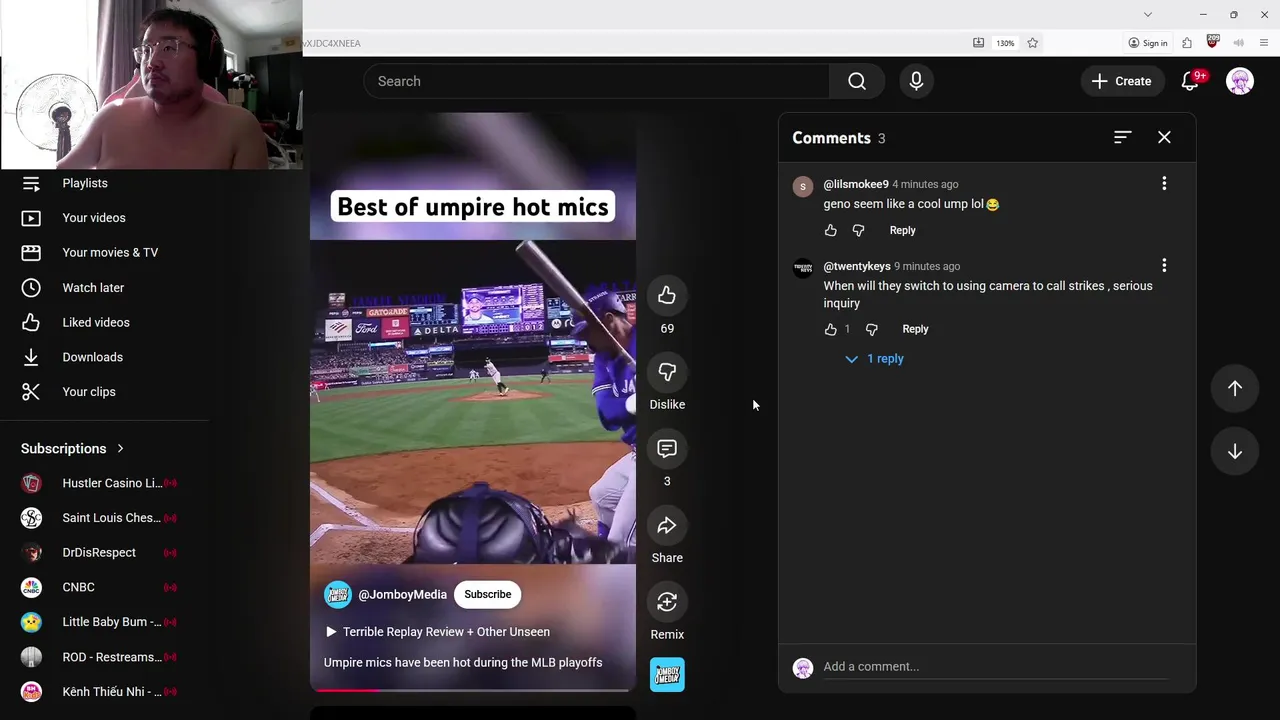Image resolution: width=1280 pixels, height=720 pixels.
Task: Reply to @lilsmokee9 comment
Action: [902, 230]
